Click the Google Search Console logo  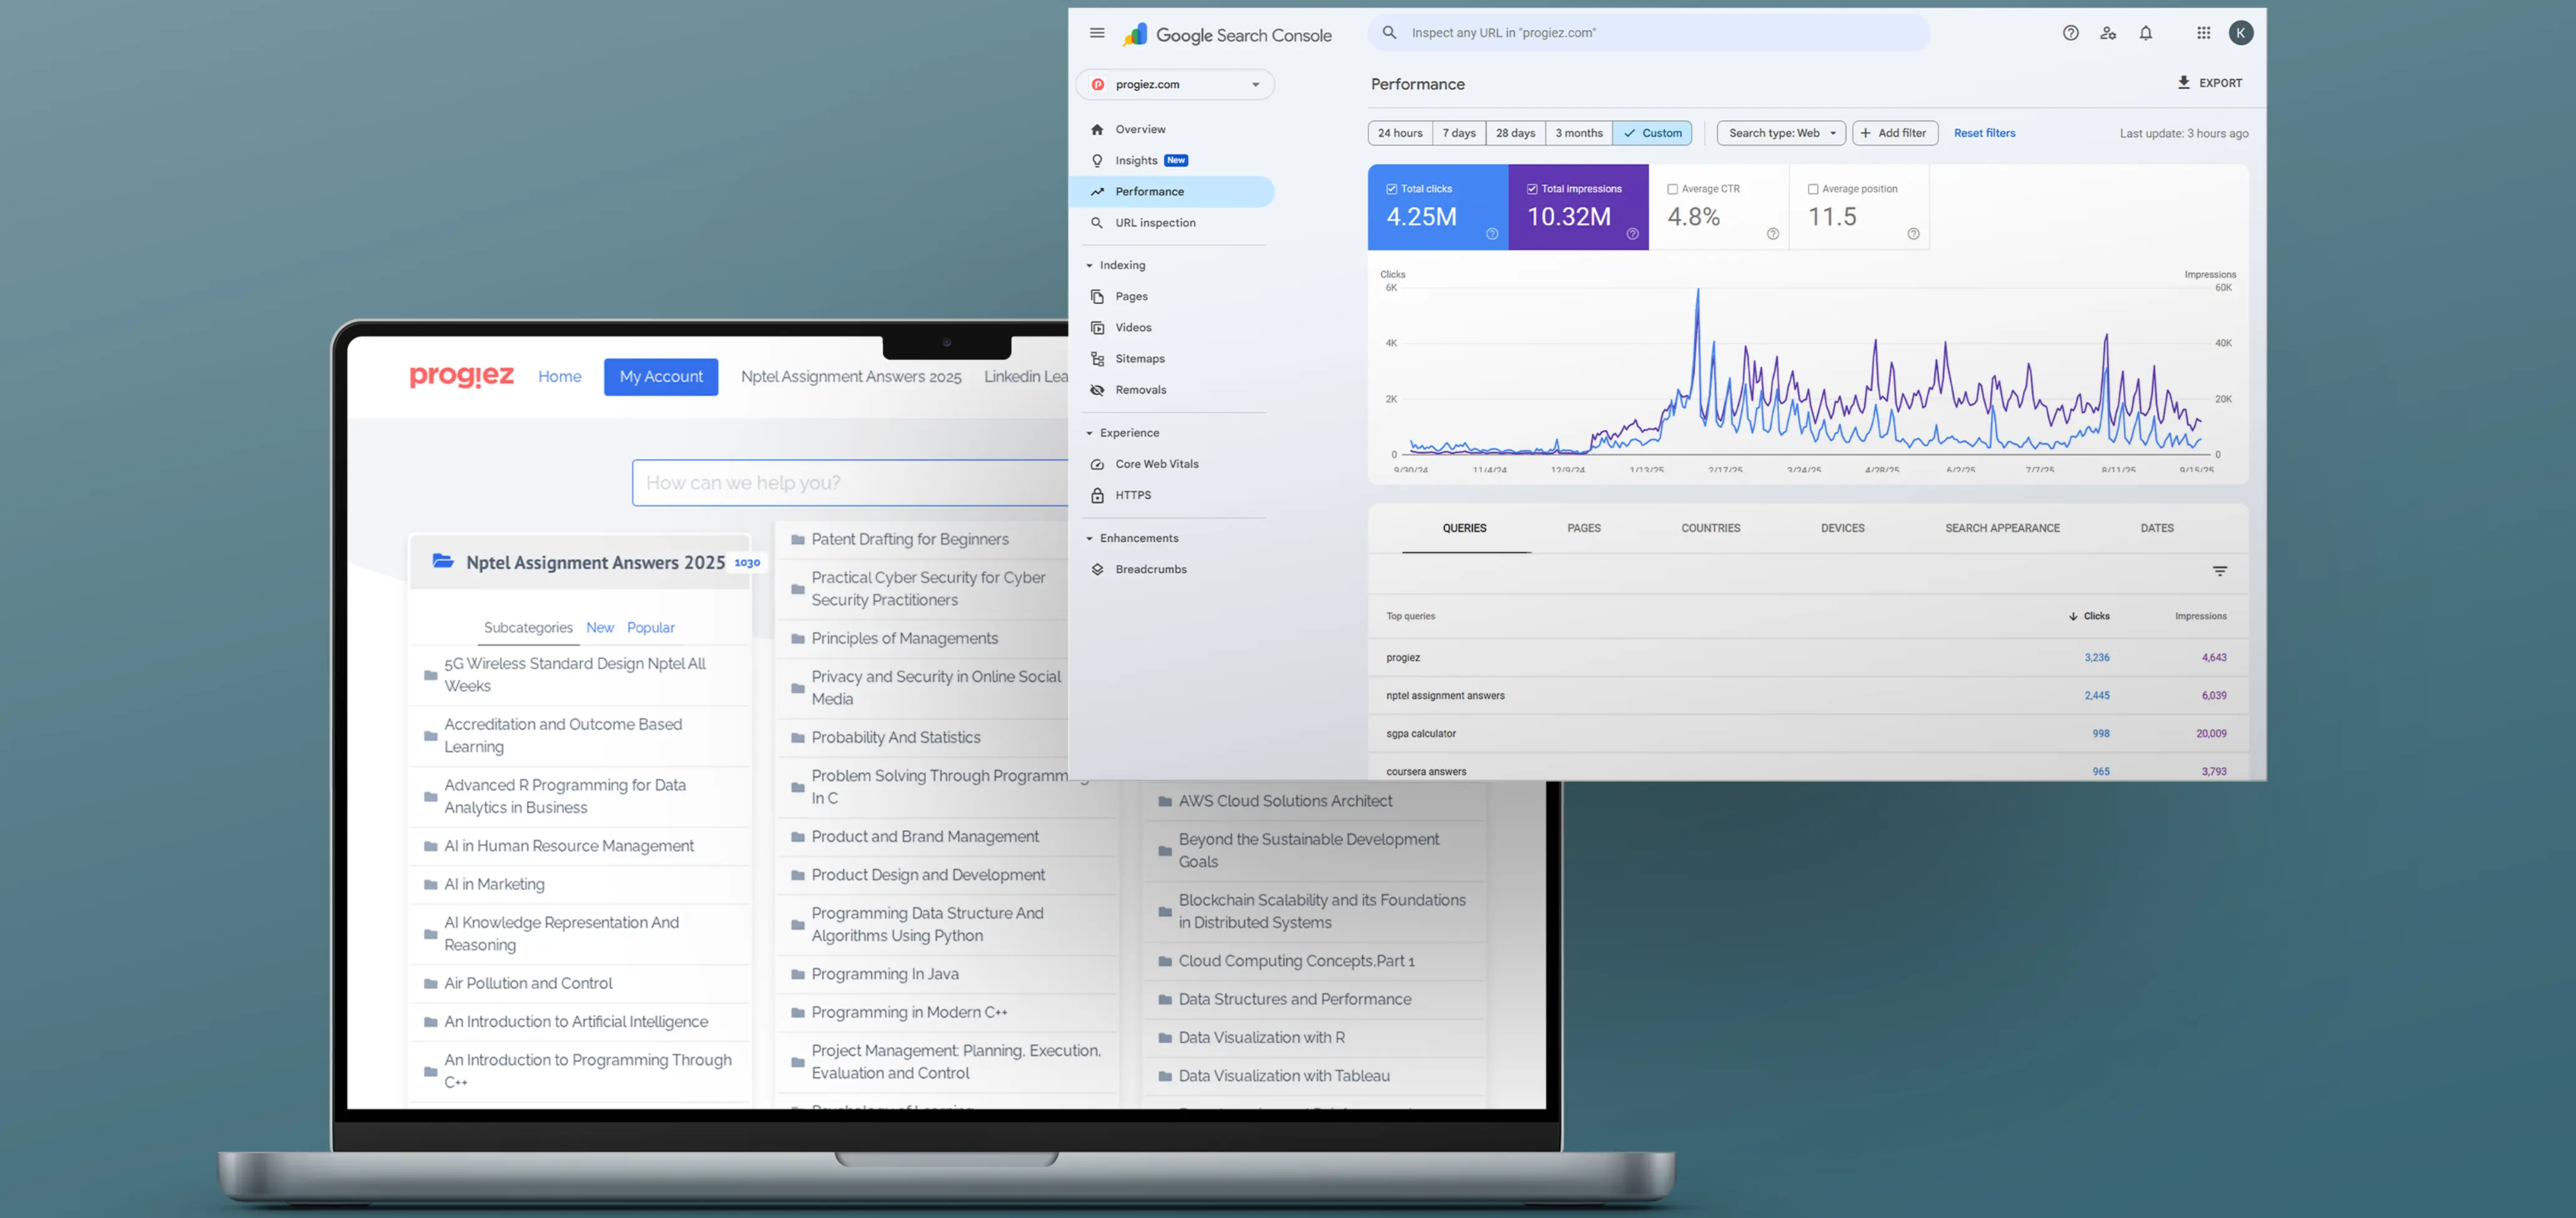pyautogui.click(x=1227, y=35)
